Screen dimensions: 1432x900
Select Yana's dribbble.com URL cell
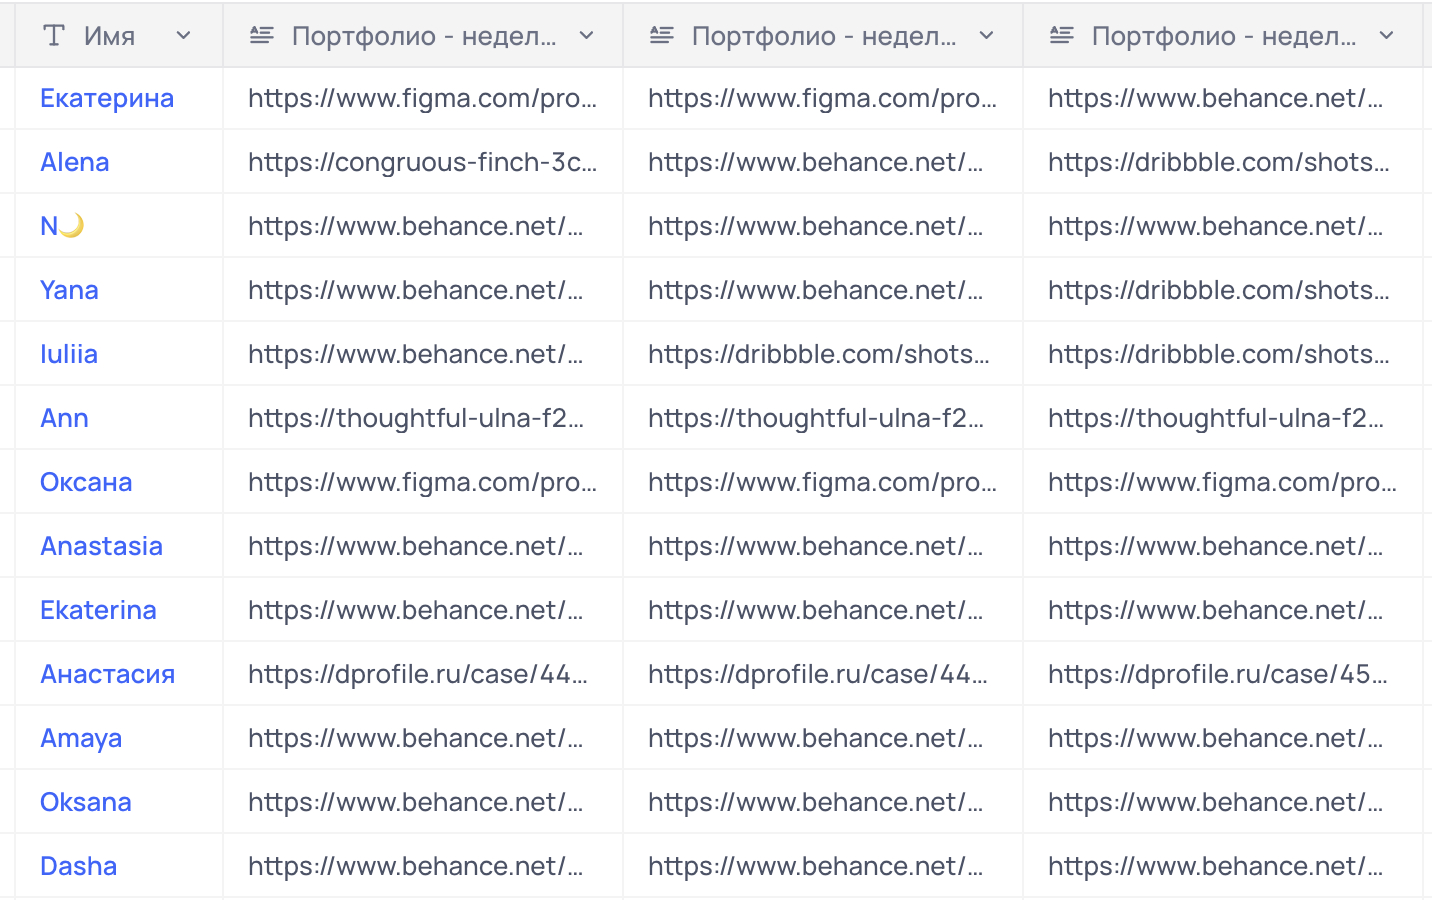click(1223, 290)
